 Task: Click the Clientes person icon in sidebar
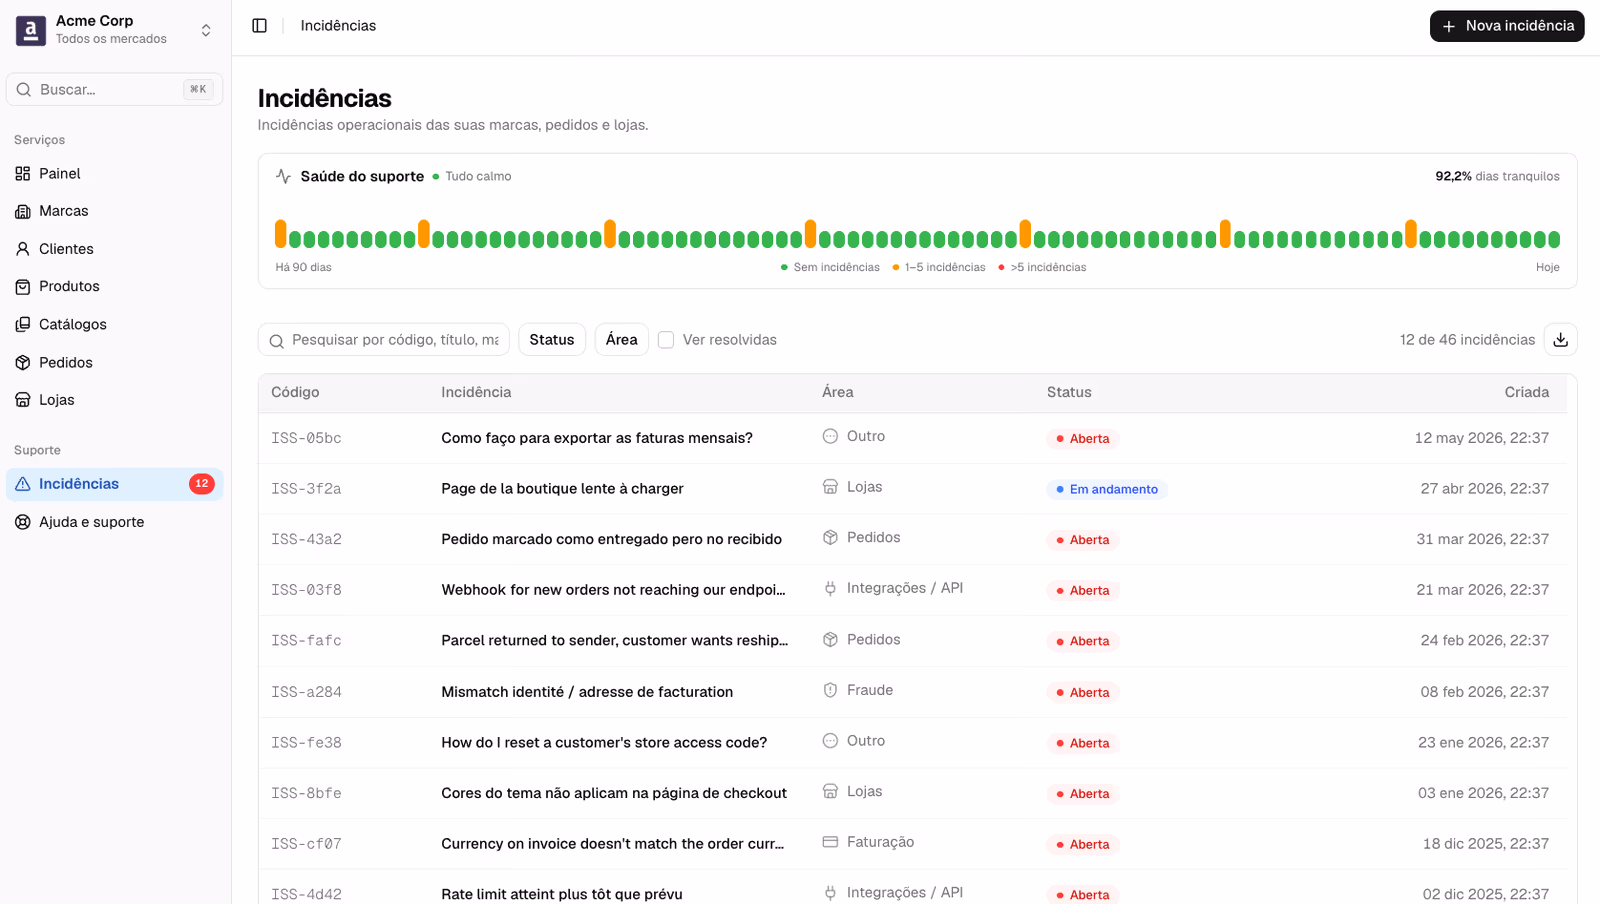[x=23, y=249]
